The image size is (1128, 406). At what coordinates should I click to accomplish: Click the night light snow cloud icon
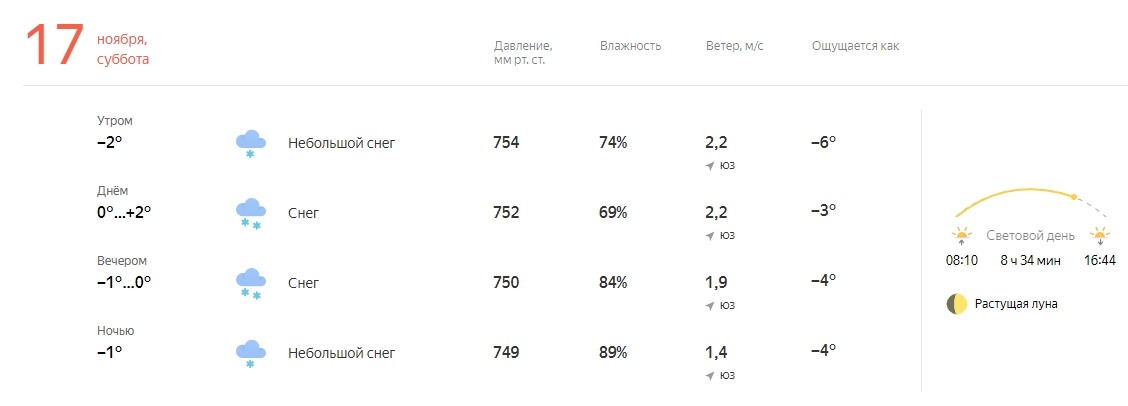click(x=250, y=353)
